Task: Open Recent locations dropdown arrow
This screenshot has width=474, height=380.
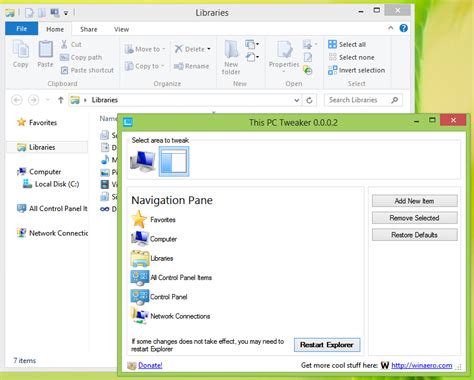Action: point(48,100)
